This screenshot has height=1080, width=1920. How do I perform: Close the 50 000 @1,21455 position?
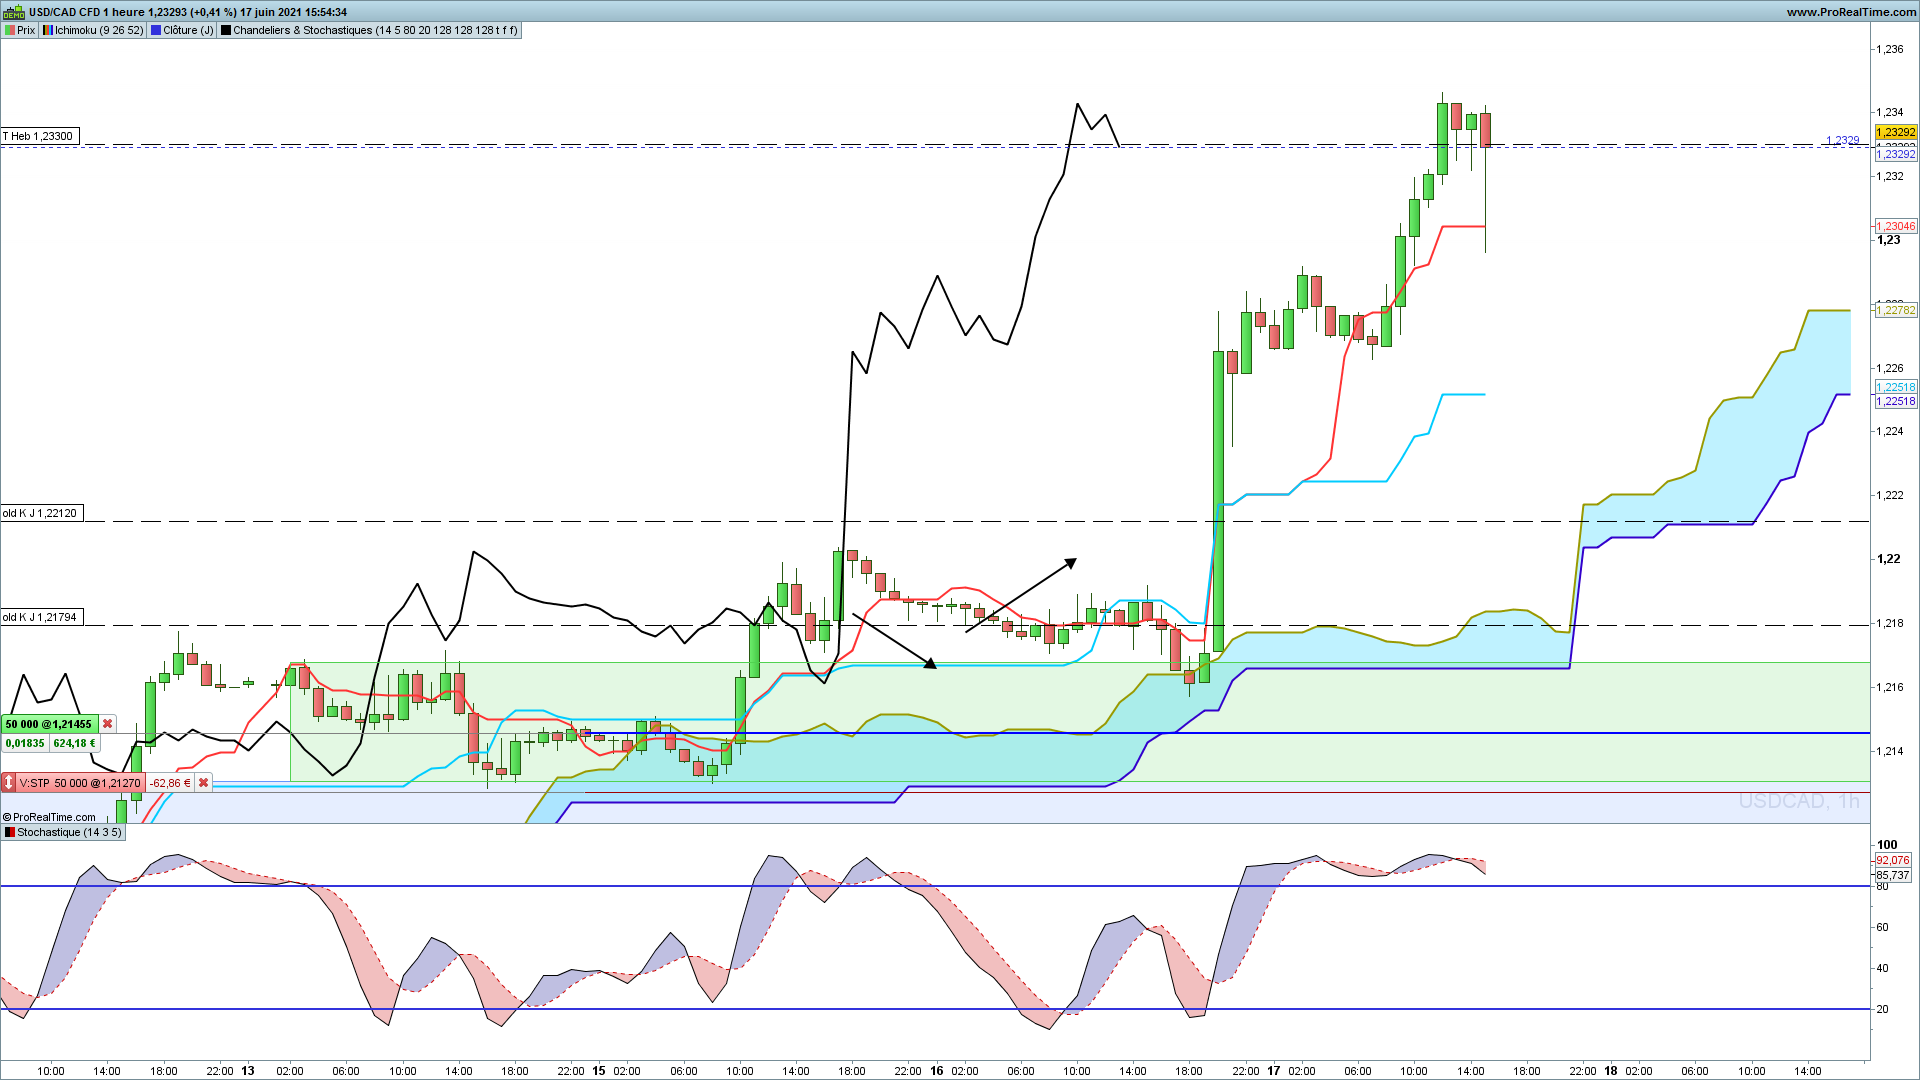[x=108, y=724]
